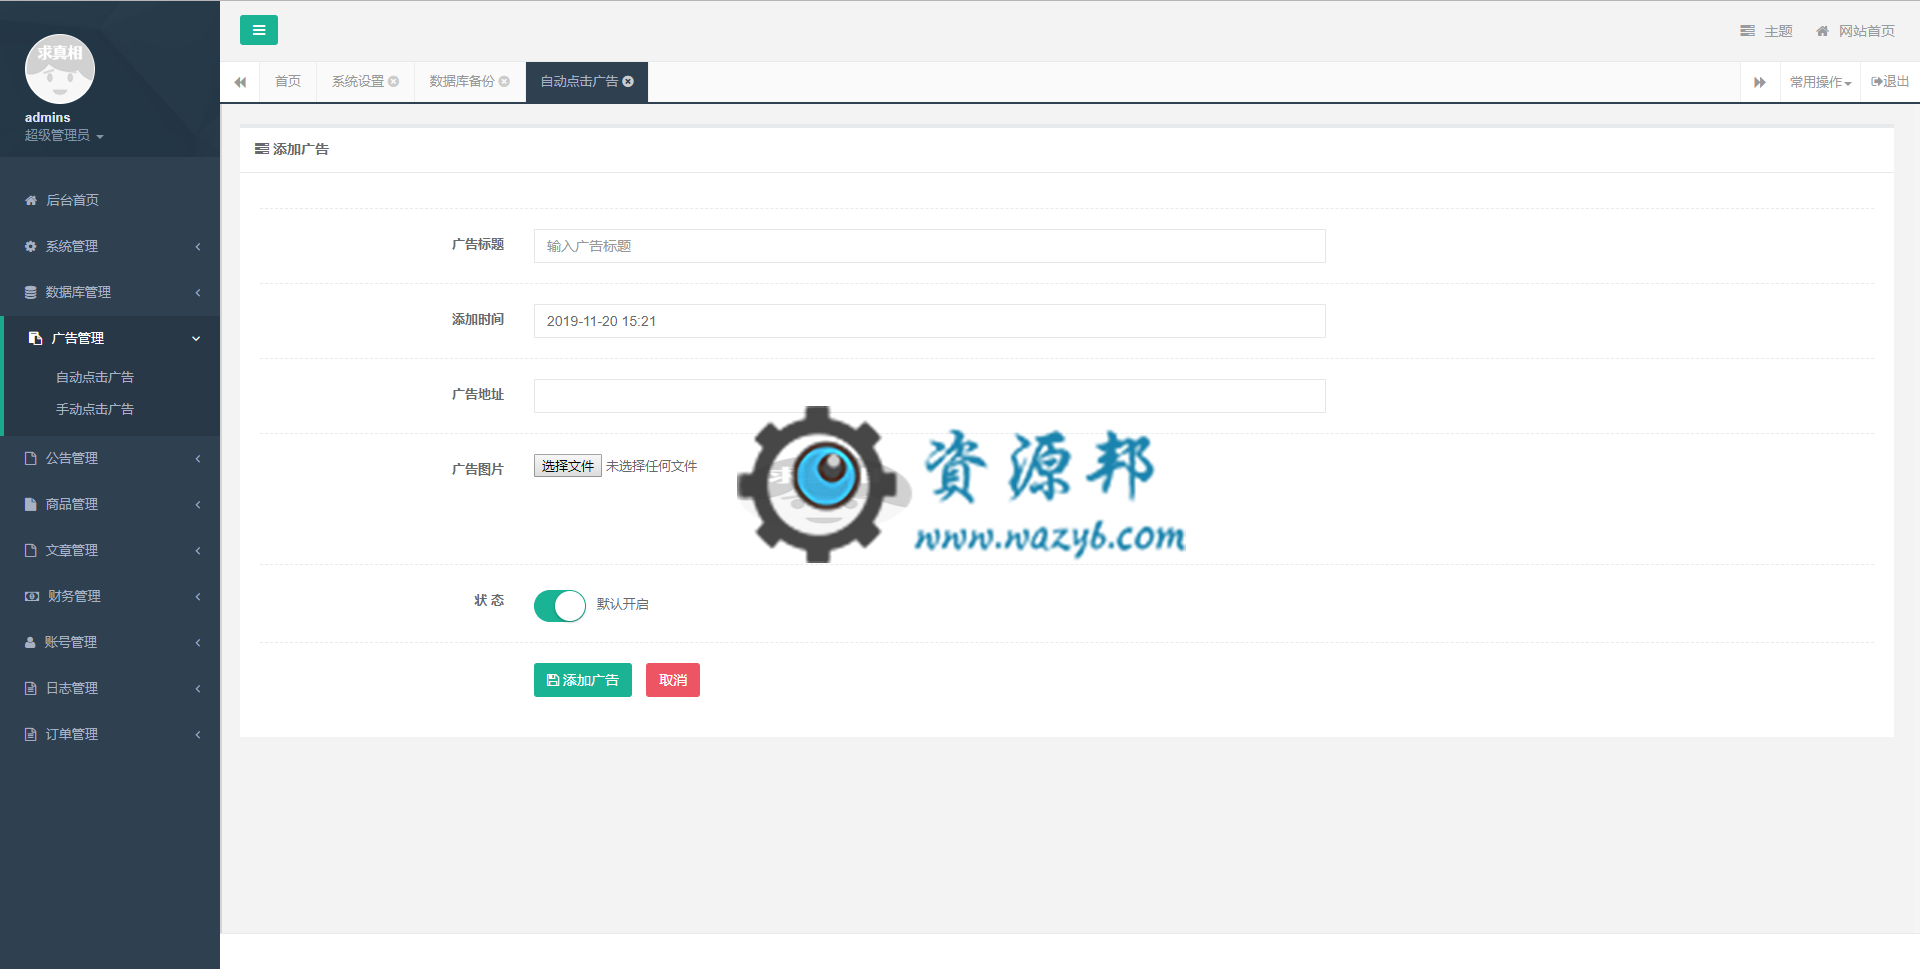1920x969 pixels.
Task: Open 自动点击广告 submenu item
Action: (95, 377)
